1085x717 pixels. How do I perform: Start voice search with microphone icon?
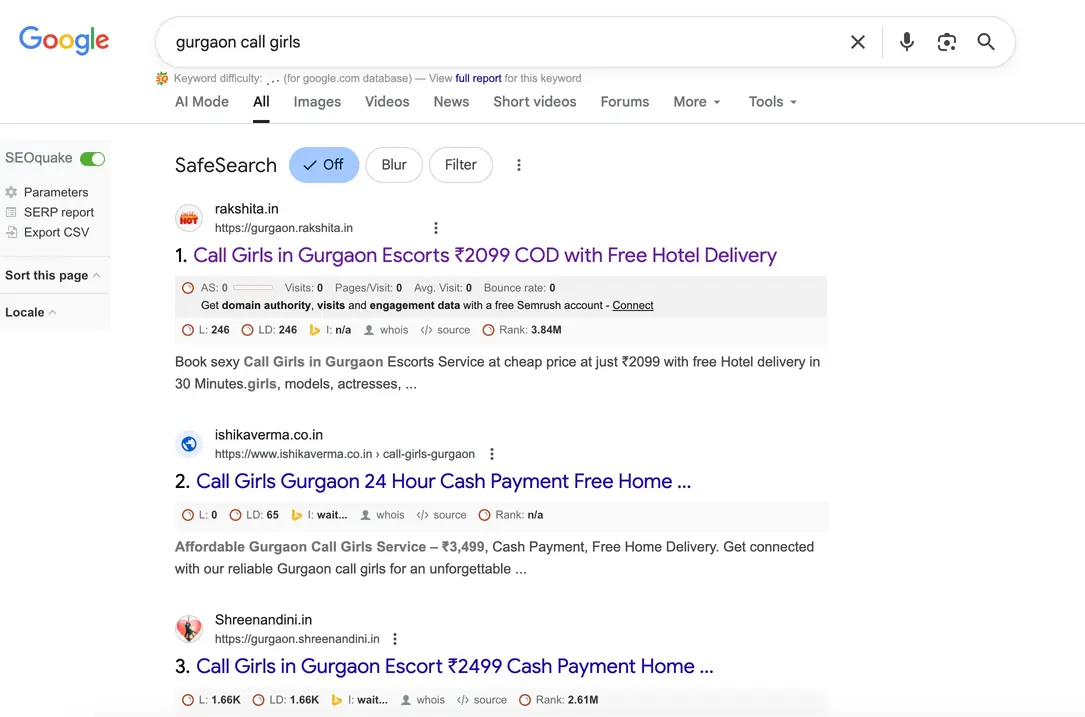point(906,42)
